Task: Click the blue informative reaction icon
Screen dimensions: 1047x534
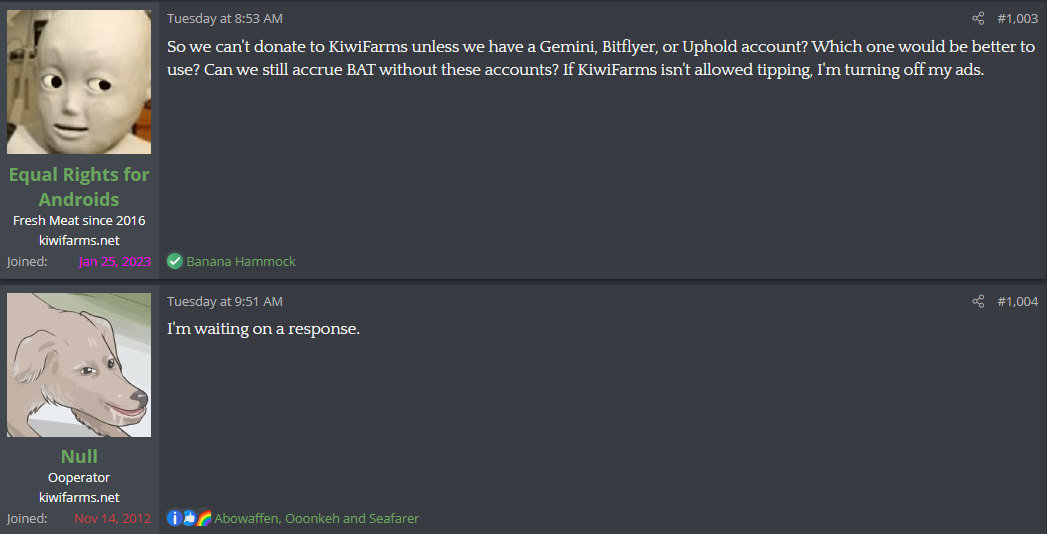Action: coord(174,518)
